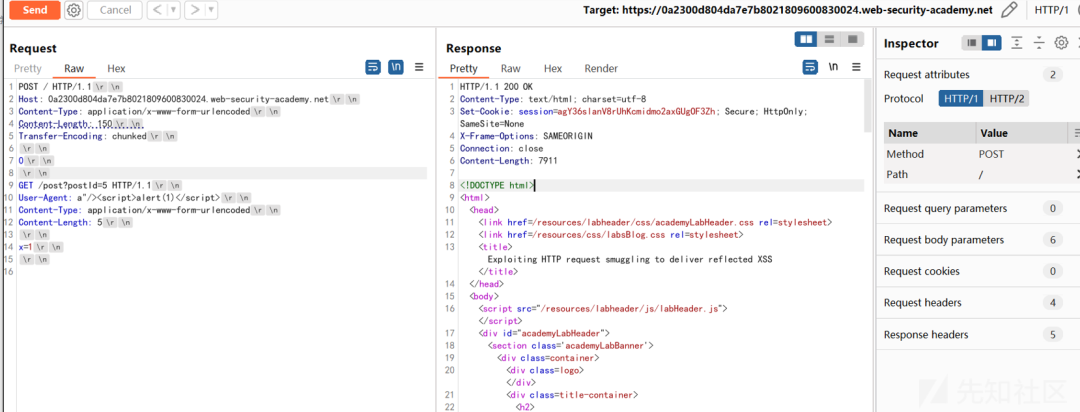Open the Request panel hamburger menu
The width and height of the screenshot is (1080, 412).
[419, 67]
